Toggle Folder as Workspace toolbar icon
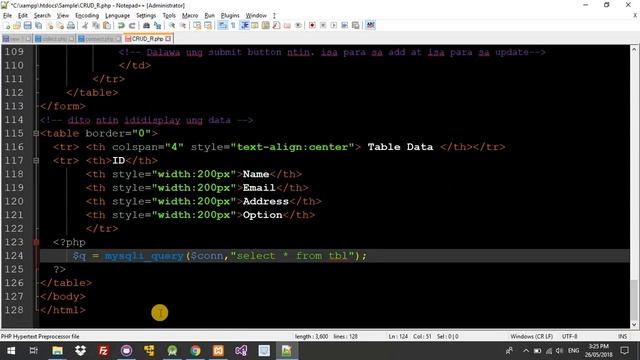The height and width of the screenshot is (360, 640). [x=287, y=25]
